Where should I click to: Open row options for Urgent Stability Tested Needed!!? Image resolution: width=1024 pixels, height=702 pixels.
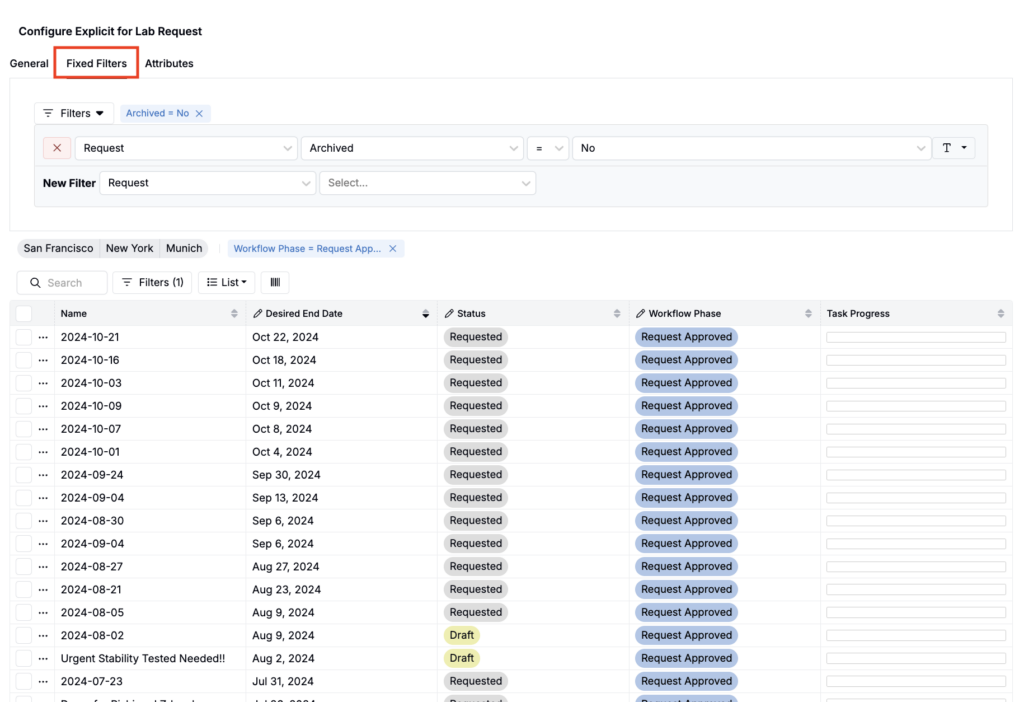tap(43, 659)
